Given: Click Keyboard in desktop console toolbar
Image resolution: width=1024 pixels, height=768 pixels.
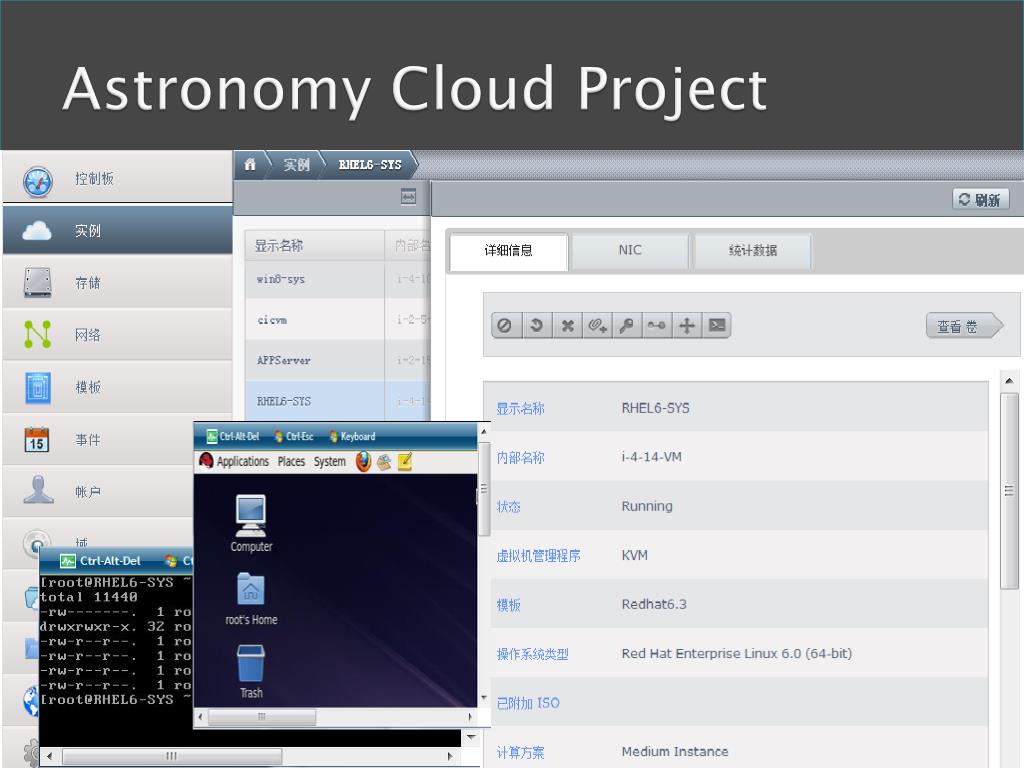Looking at the screenshot, I should pyautogui.click(x=352, y=436).
